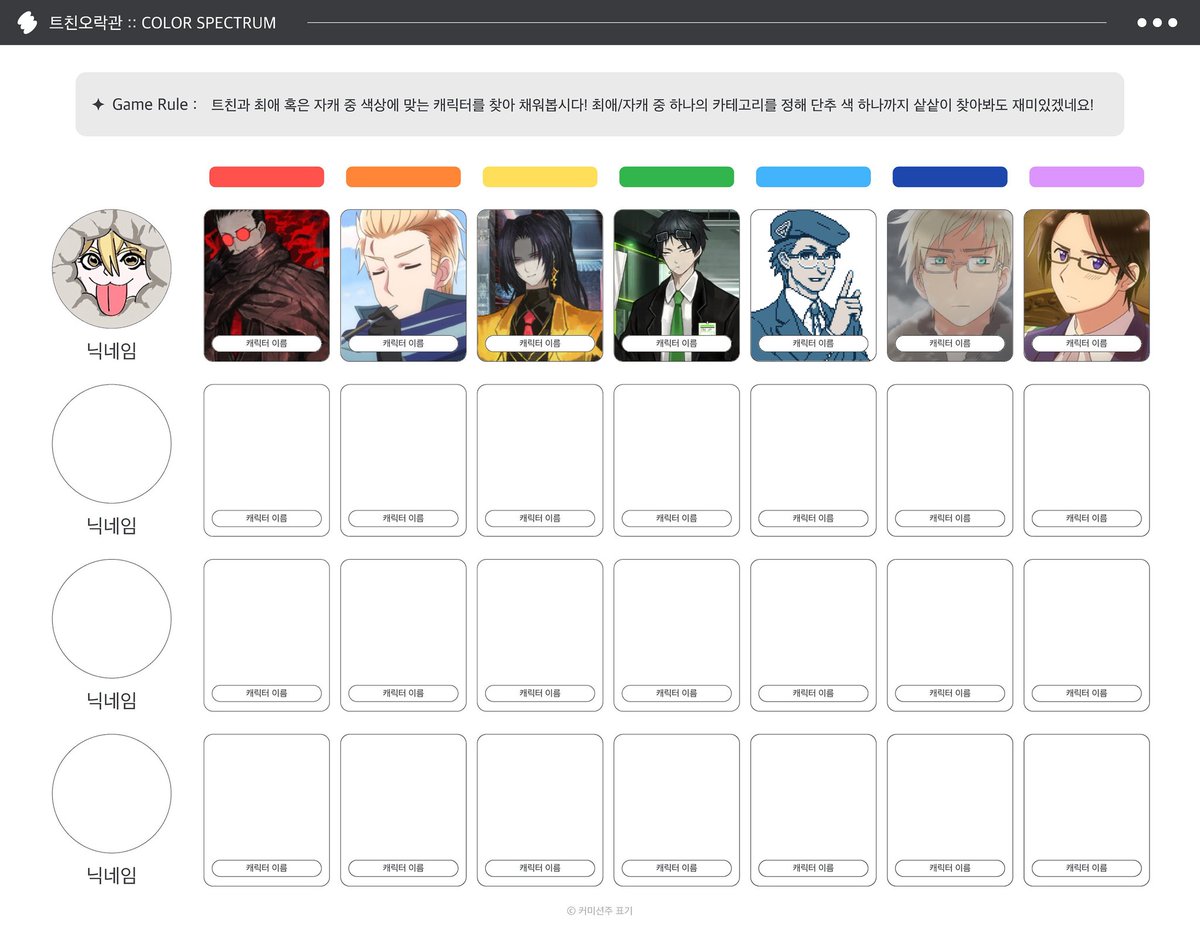1200x930 pixels.
Task: Click the empty profile circle in third row
Action: click(x=112, y=619)
